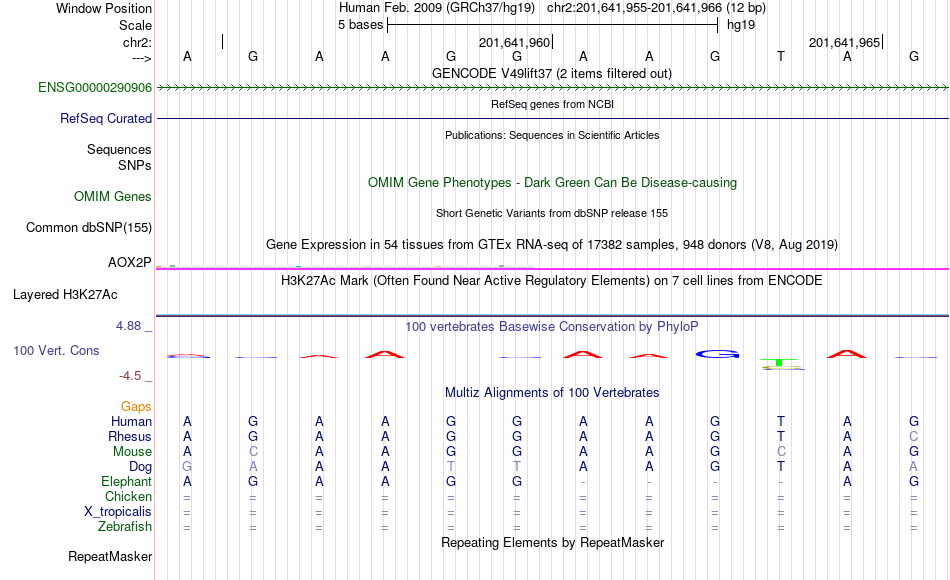The width and height of the screenshot is (950, 580).
Task: Select the X_tropicalis species label
Action: coord(118,512)
